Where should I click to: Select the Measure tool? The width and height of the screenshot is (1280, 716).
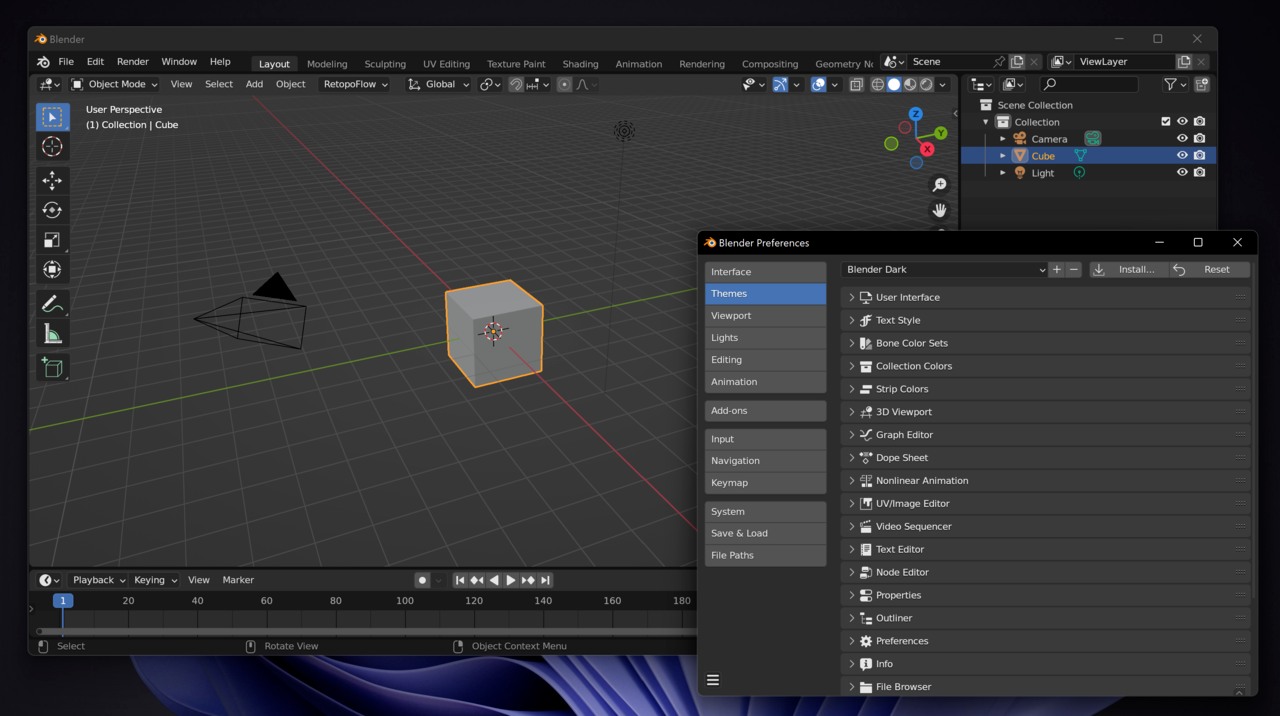click(x=52, y=333)
